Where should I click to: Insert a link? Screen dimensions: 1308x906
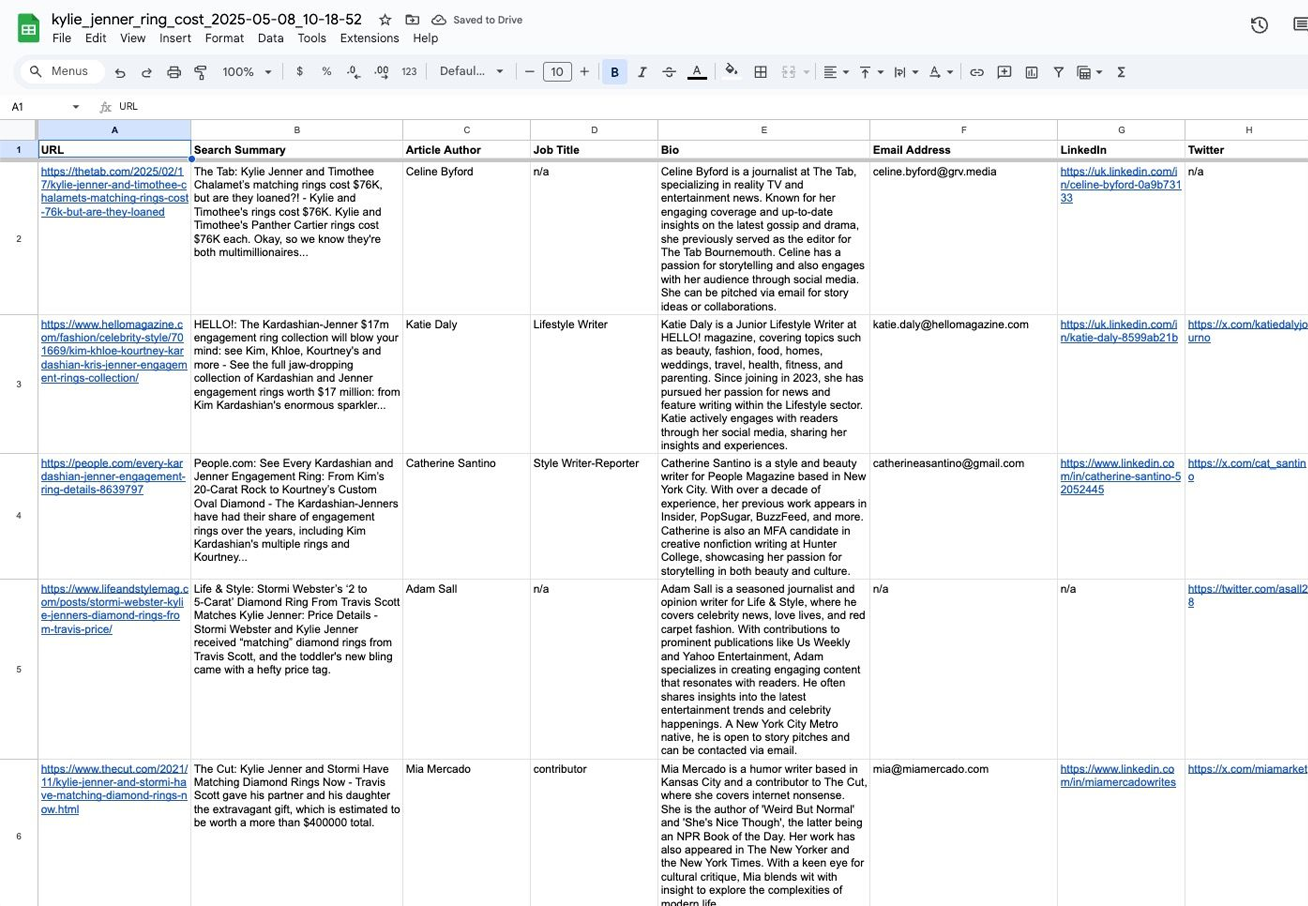(x=977, y=72)
